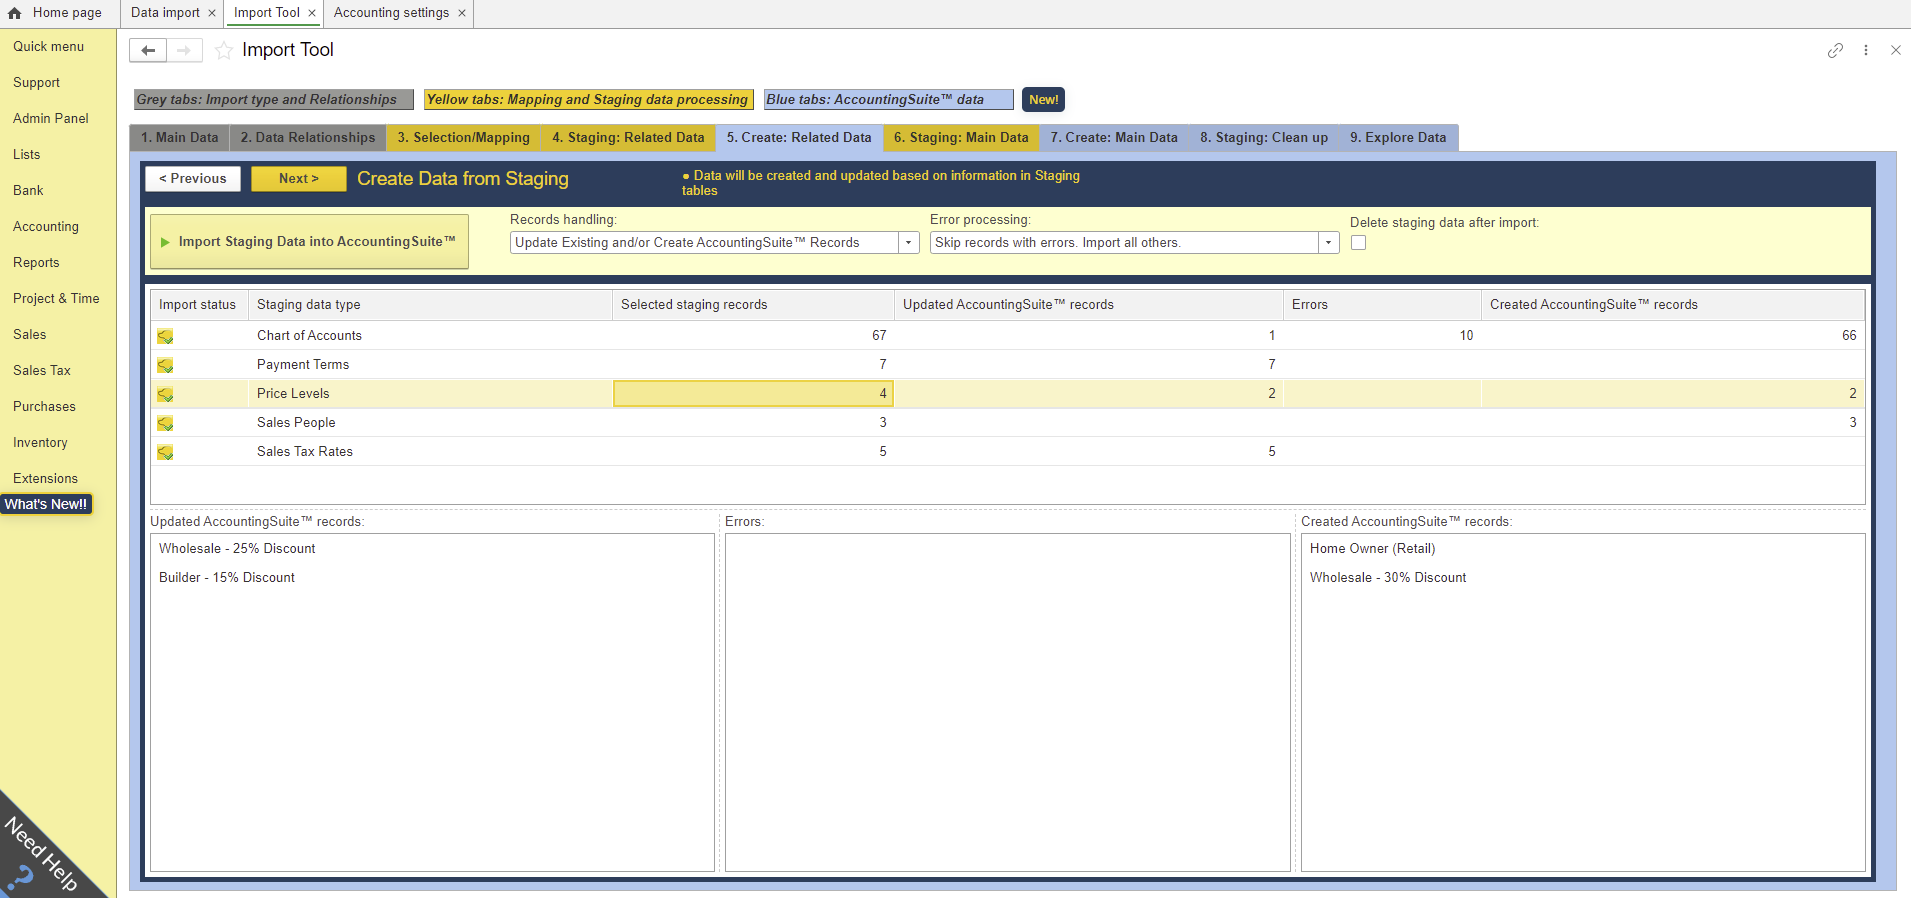Screen dimensions: 1911x898
Task: Open Extensions section in the sidebar
Action: pos(45,479)
